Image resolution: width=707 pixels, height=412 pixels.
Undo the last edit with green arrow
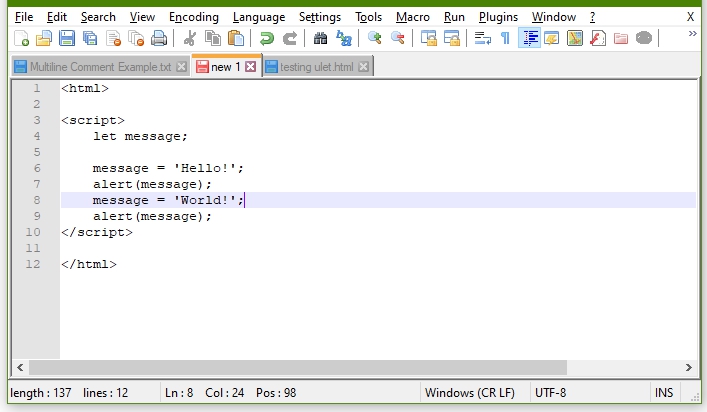[x=266, y=38]
